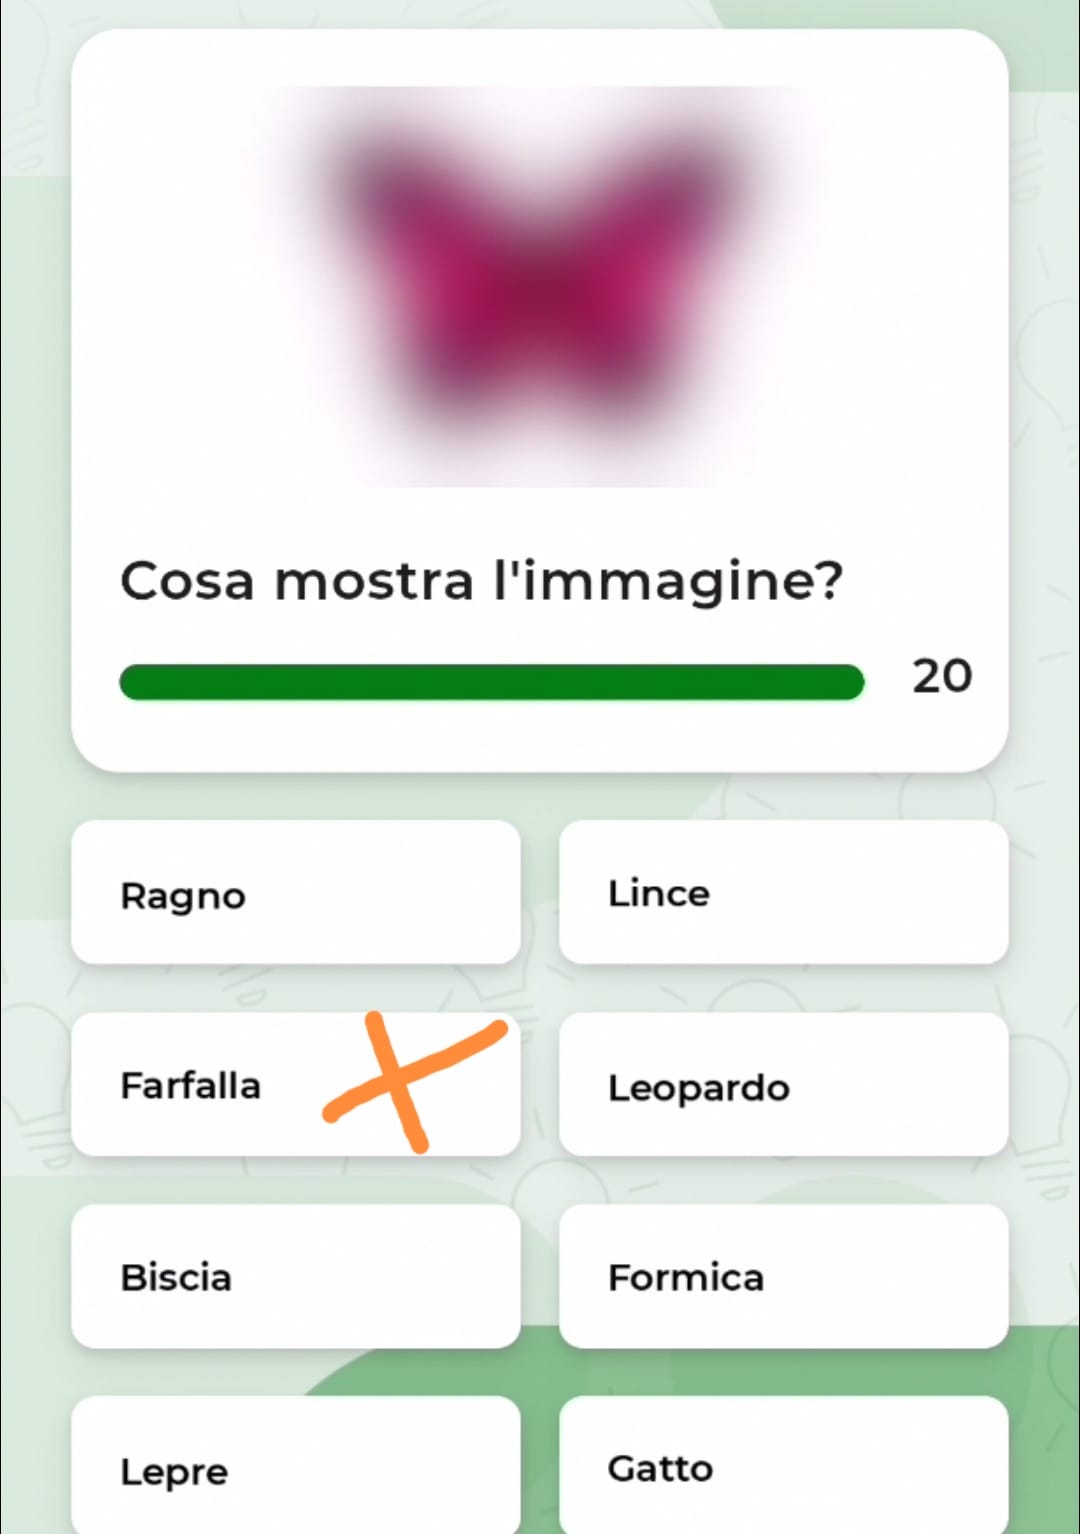The height and width of the screenshot is (1534, 1080).
Task: Click the 'Formica' text label
Action: tap(685, 1278)
